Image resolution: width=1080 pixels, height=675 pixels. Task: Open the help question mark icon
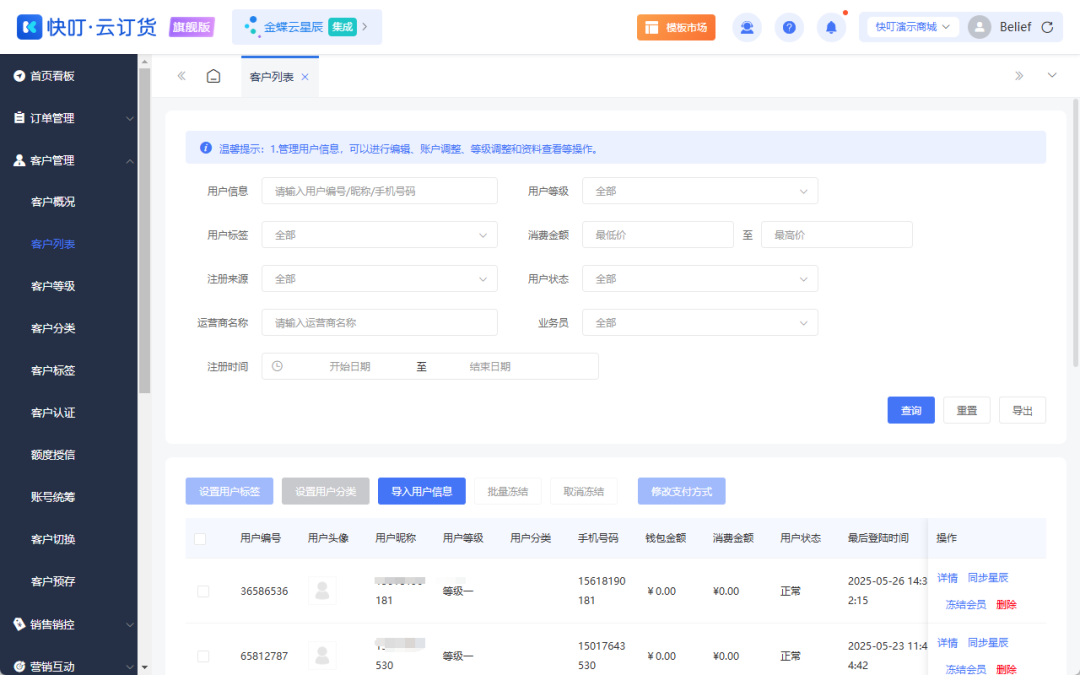(789, 27)
